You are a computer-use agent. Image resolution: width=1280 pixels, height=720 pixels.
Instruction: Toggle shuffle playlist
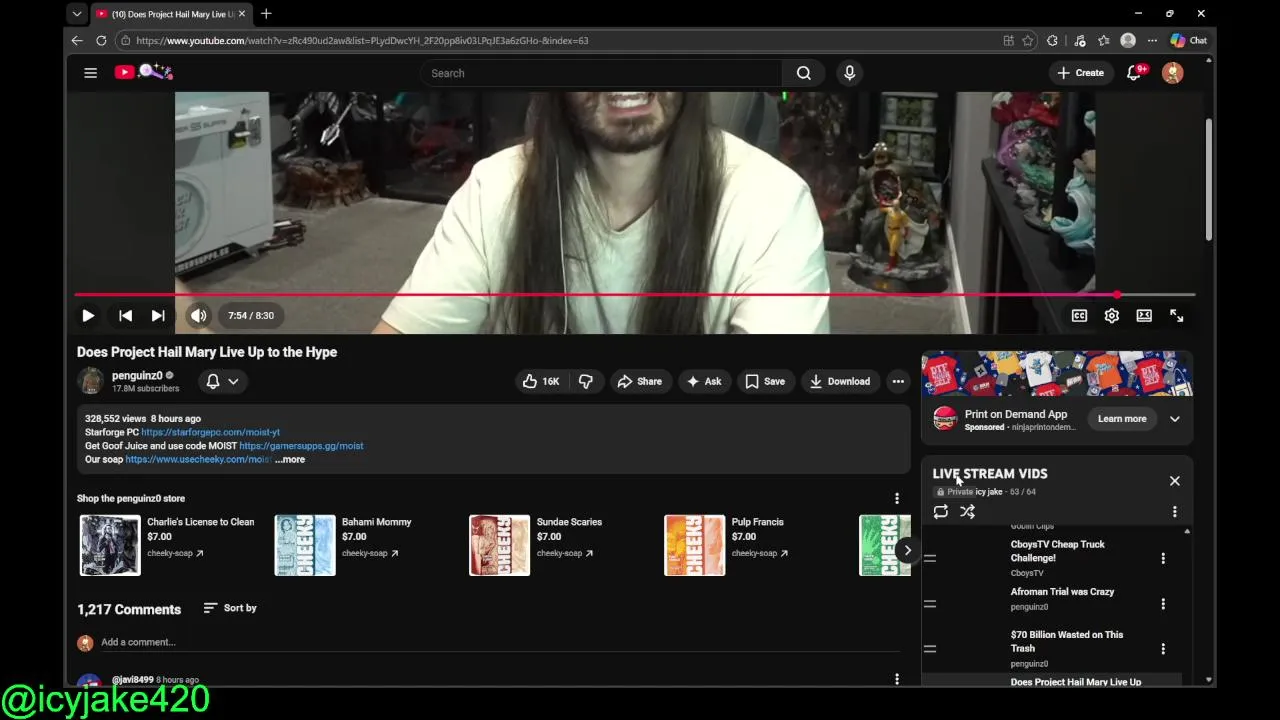tap(968, 512)
